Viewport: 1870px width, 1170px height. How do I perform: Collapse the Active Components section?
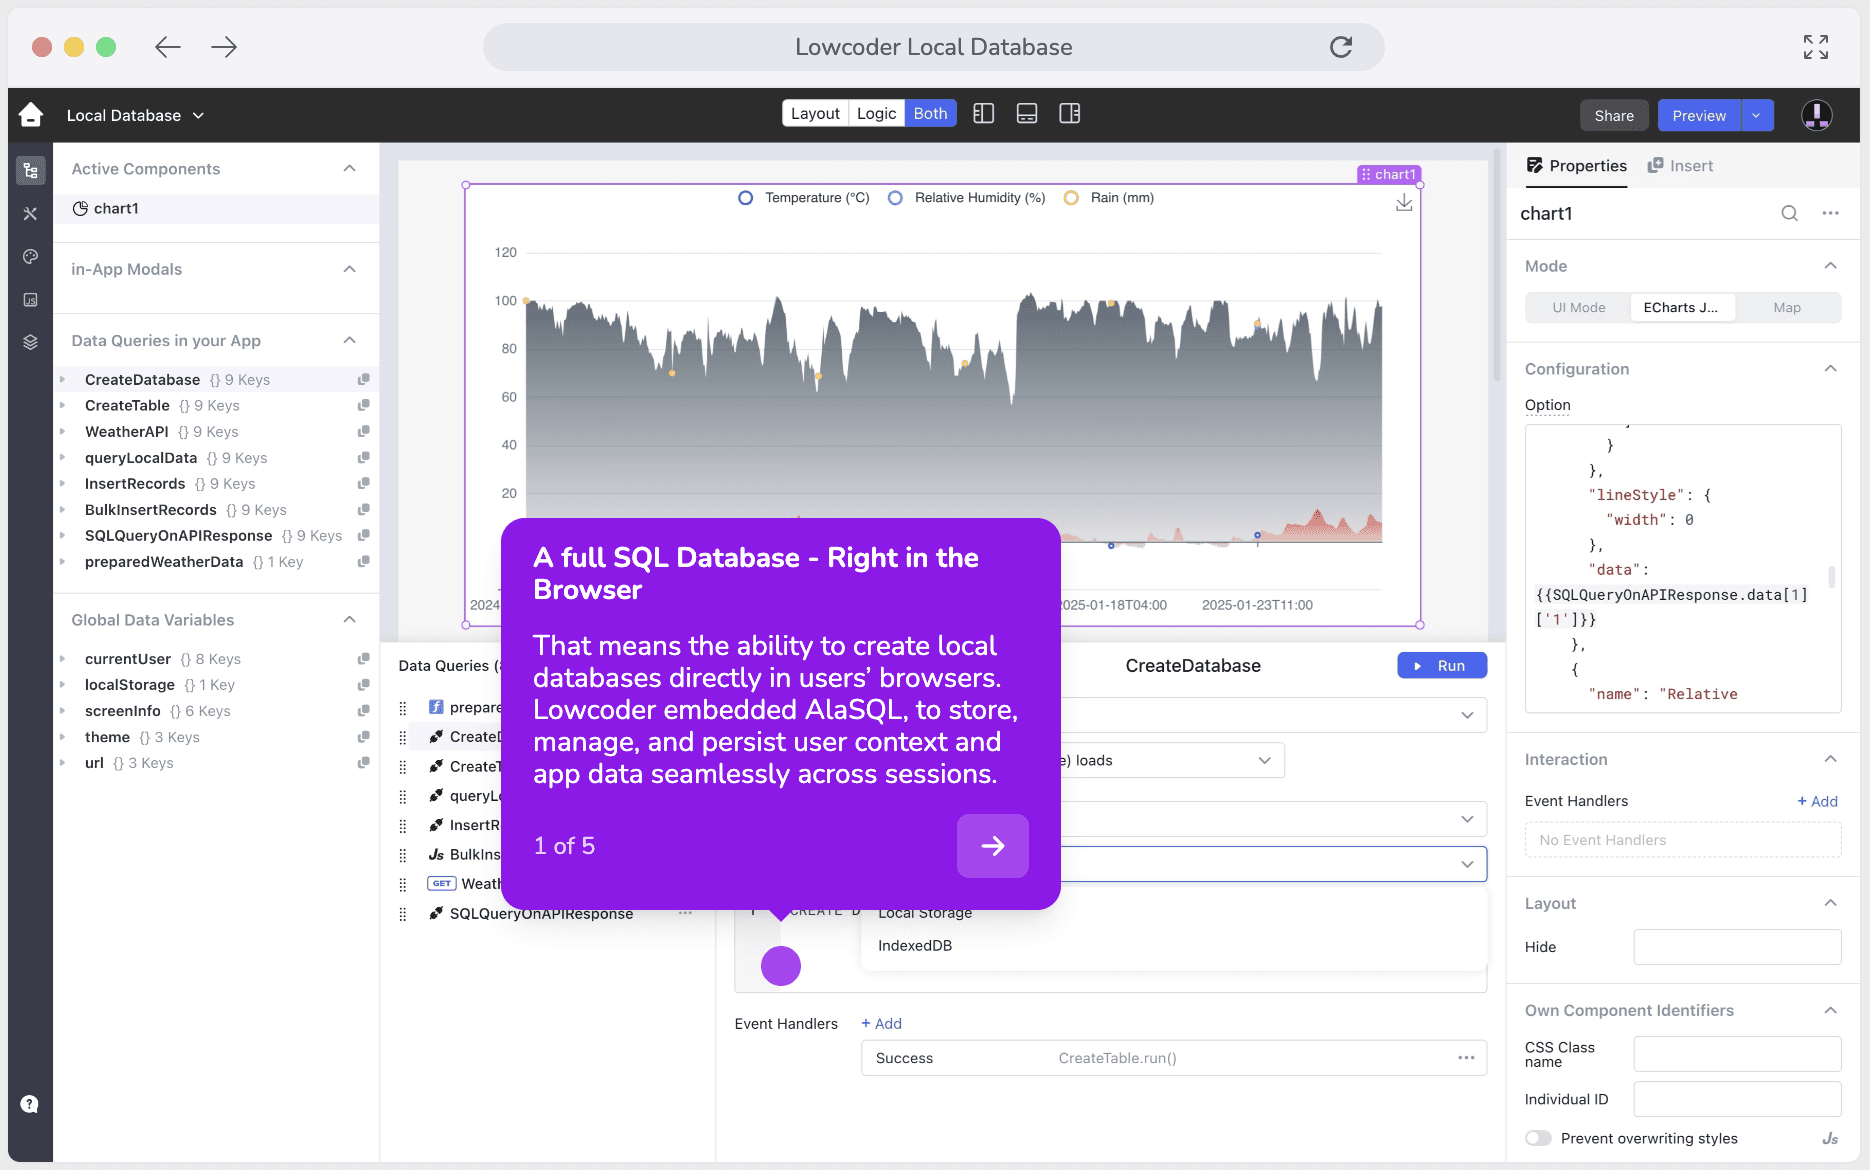coord(349,169)
